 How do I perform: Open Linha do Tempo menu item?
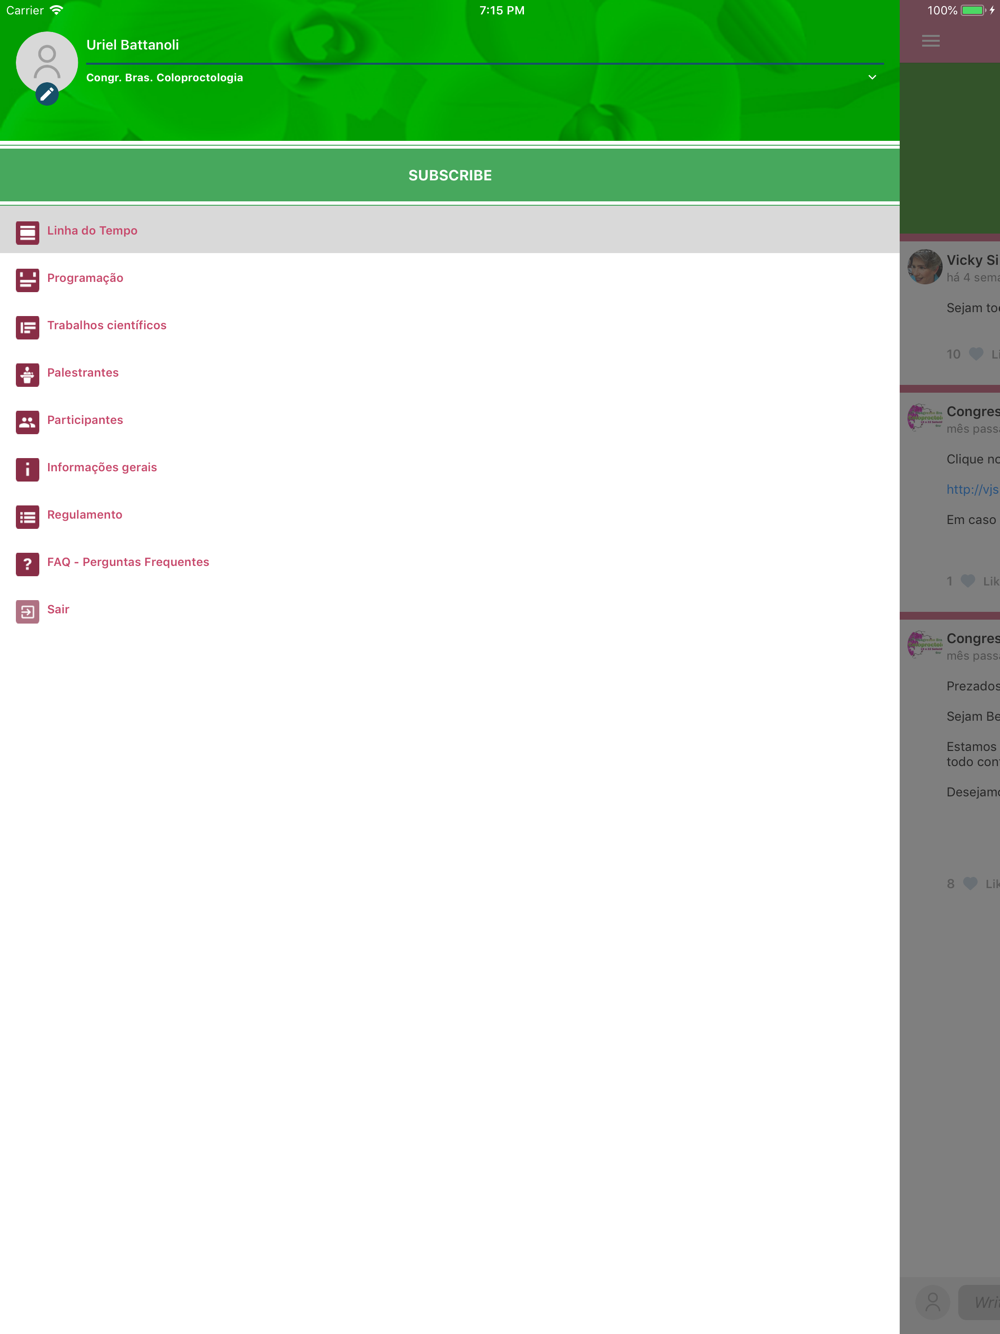pos(450,230)
